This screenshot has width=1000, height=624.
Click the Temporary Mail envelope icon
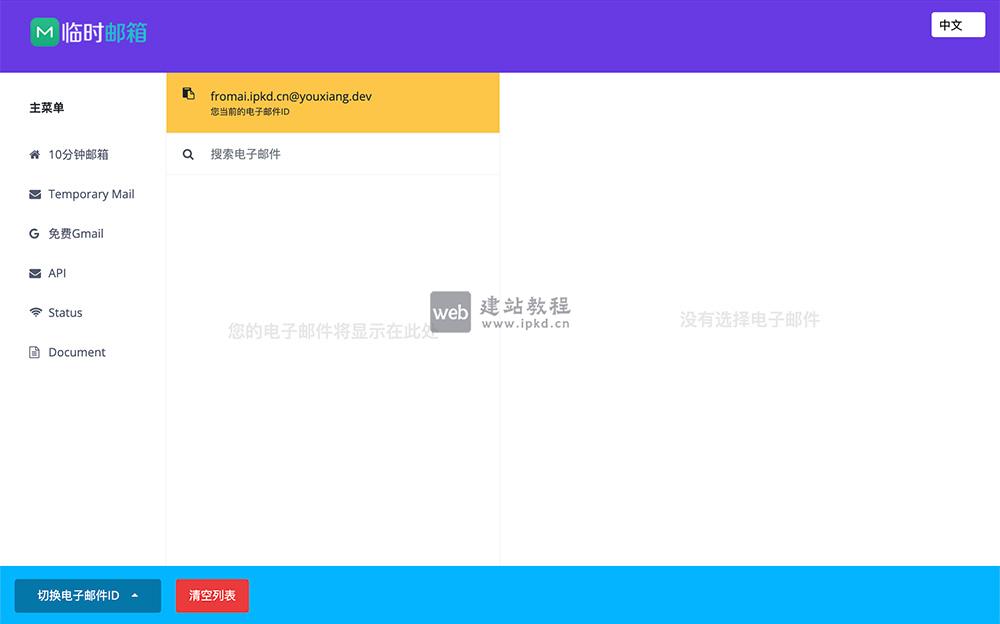click(x=33, y=194)
